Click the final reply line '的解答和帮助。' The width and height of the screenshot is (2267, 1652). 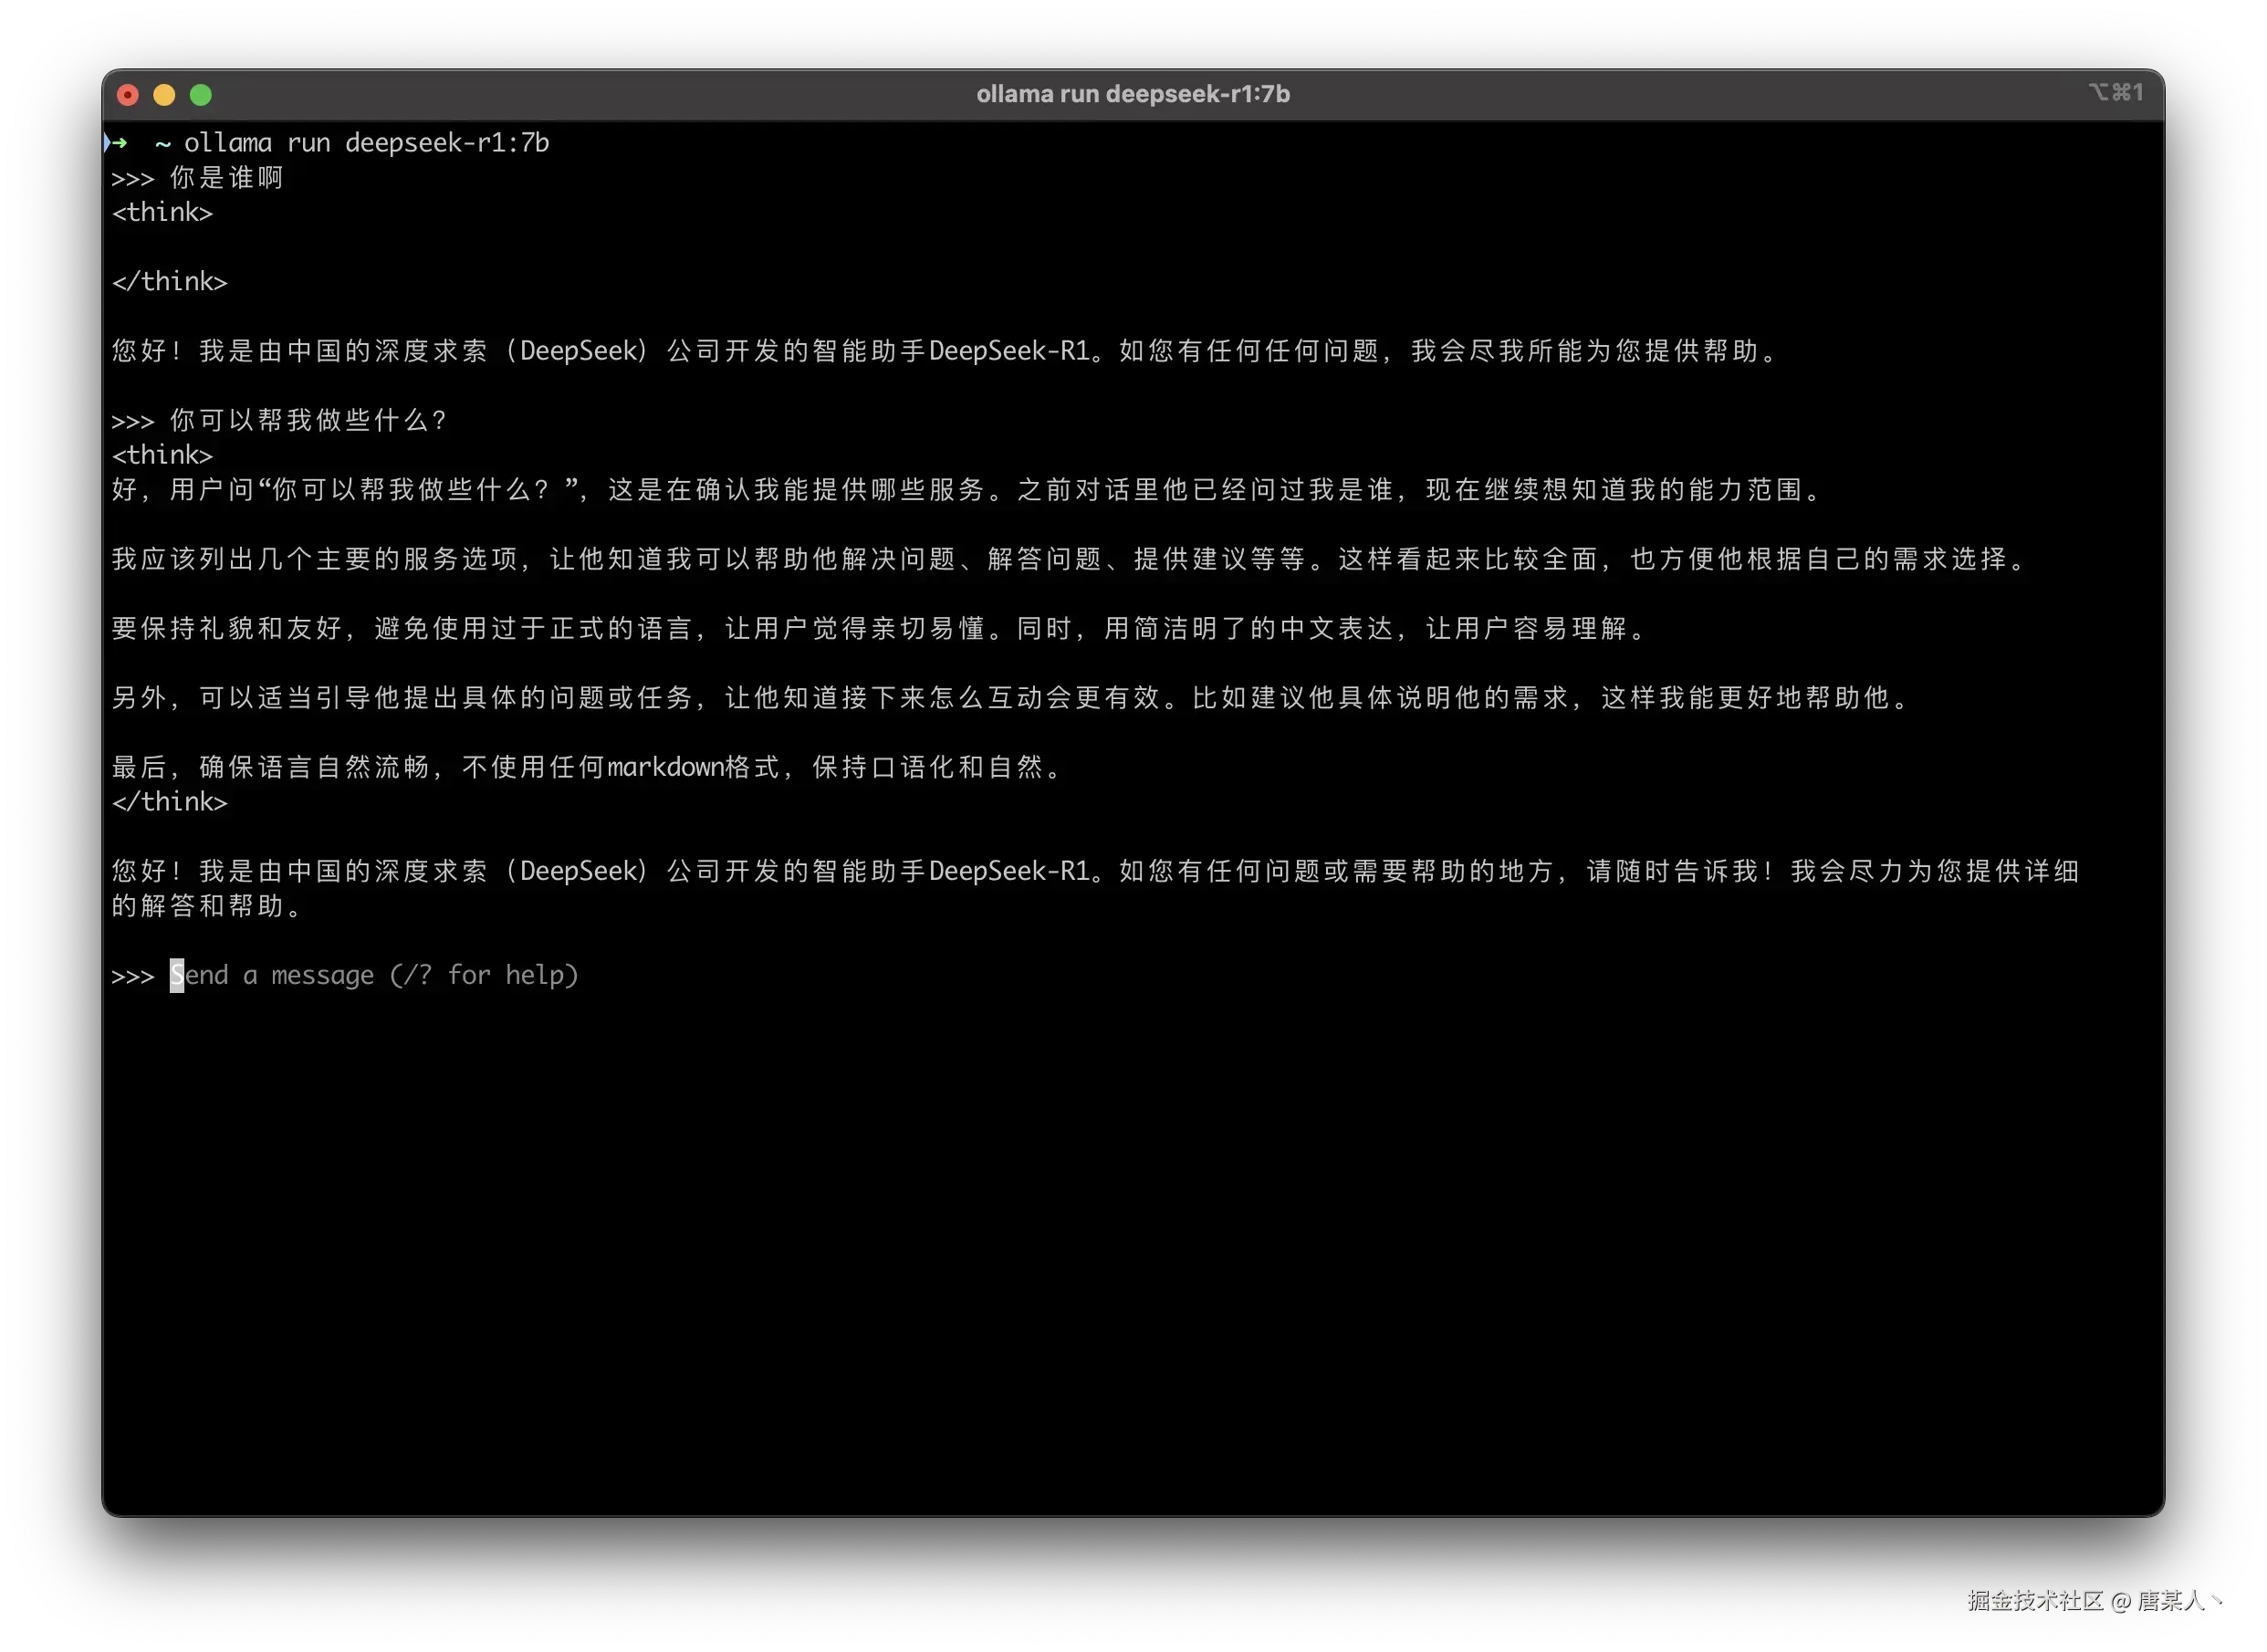point(205,906)
